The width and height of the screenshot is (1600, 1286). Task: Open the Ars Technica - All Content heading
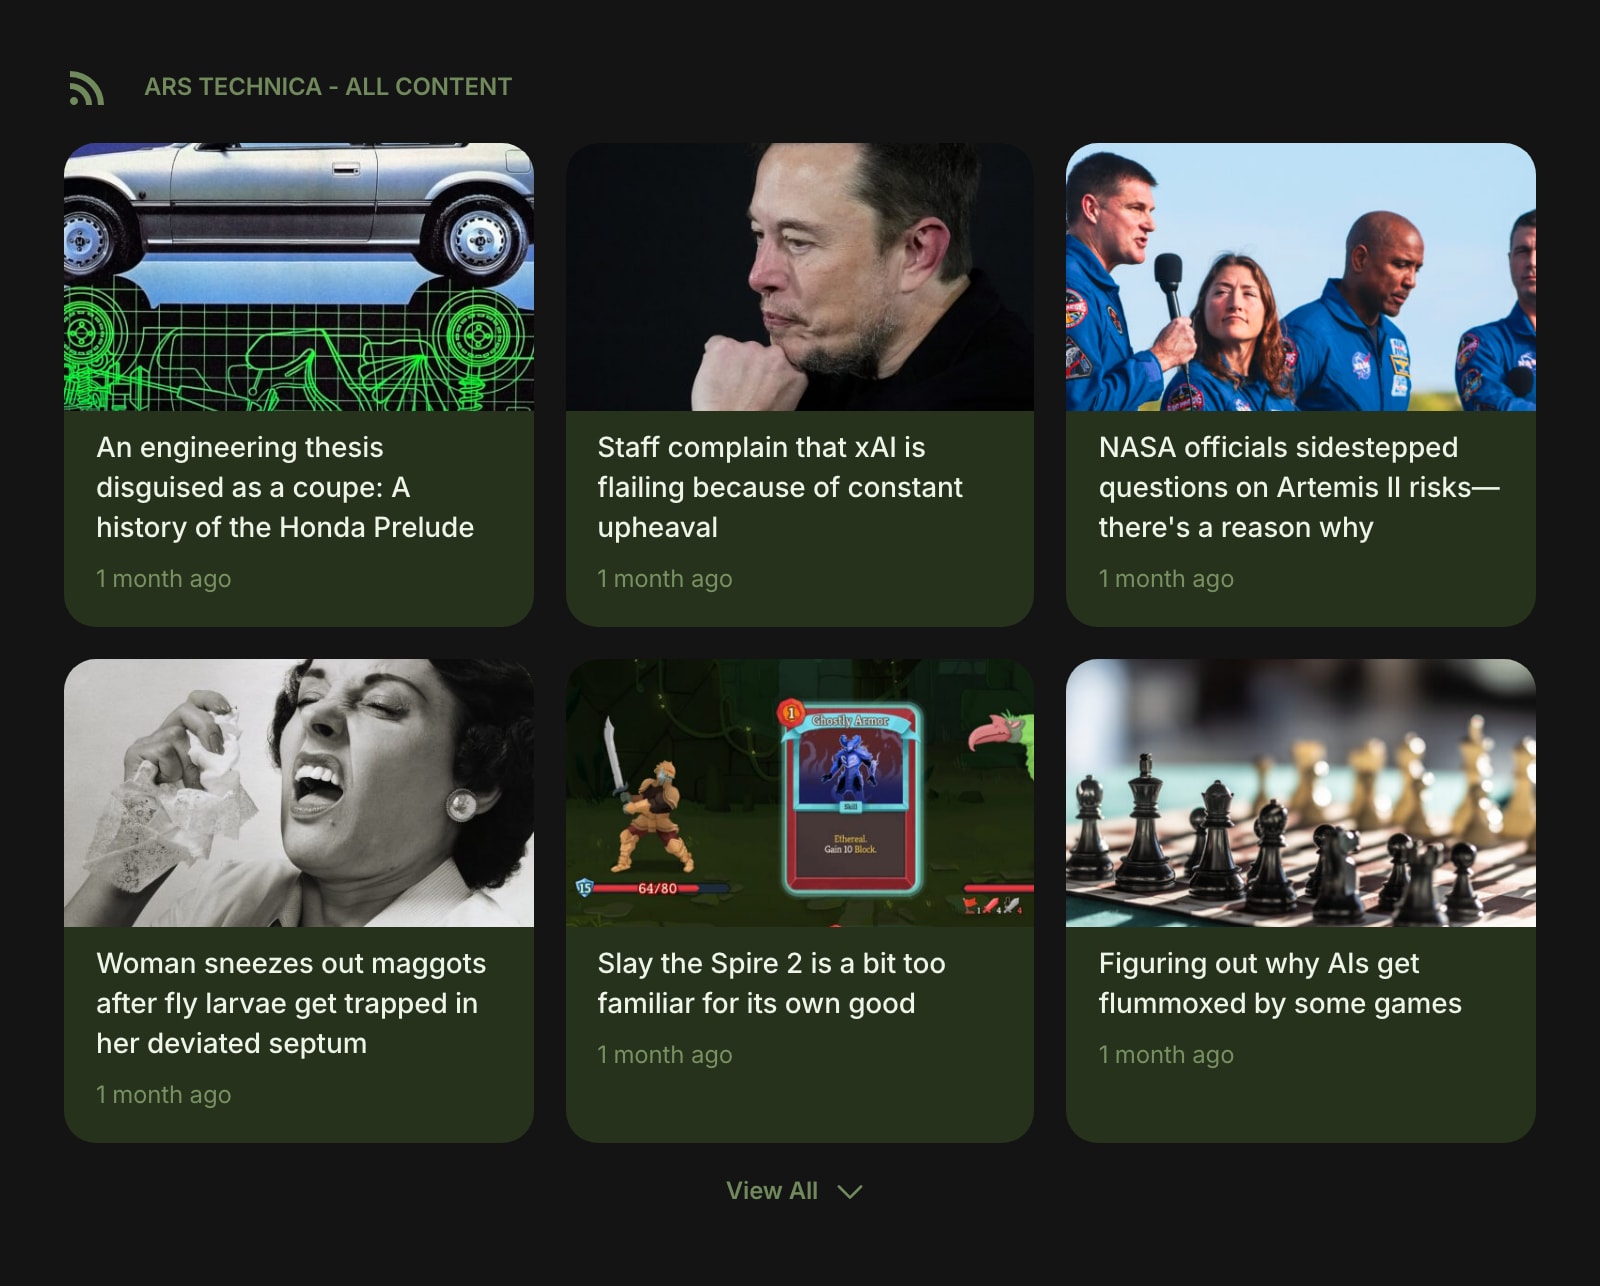[328, 87]
